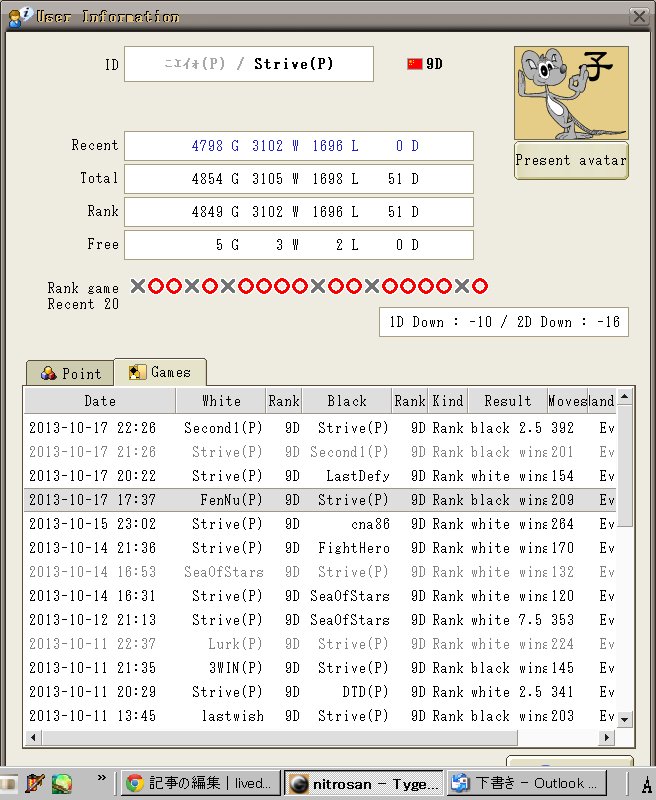The width and height of the screenshot is (656, 800).
Task: Click the last red circle in Rank game history
Action: coord(480,286)
